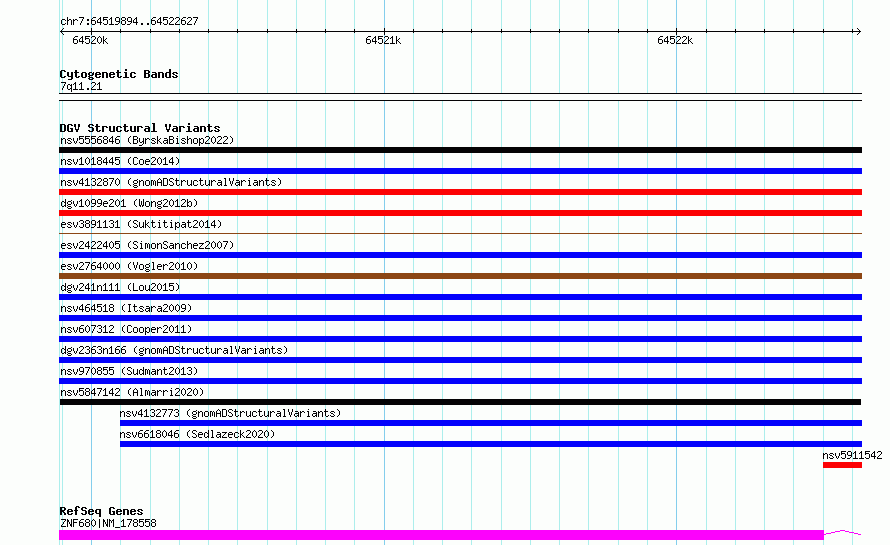Select the blue nsv970855 variant bar
Screen dimensions: 890x545
[x=460, y=381]
